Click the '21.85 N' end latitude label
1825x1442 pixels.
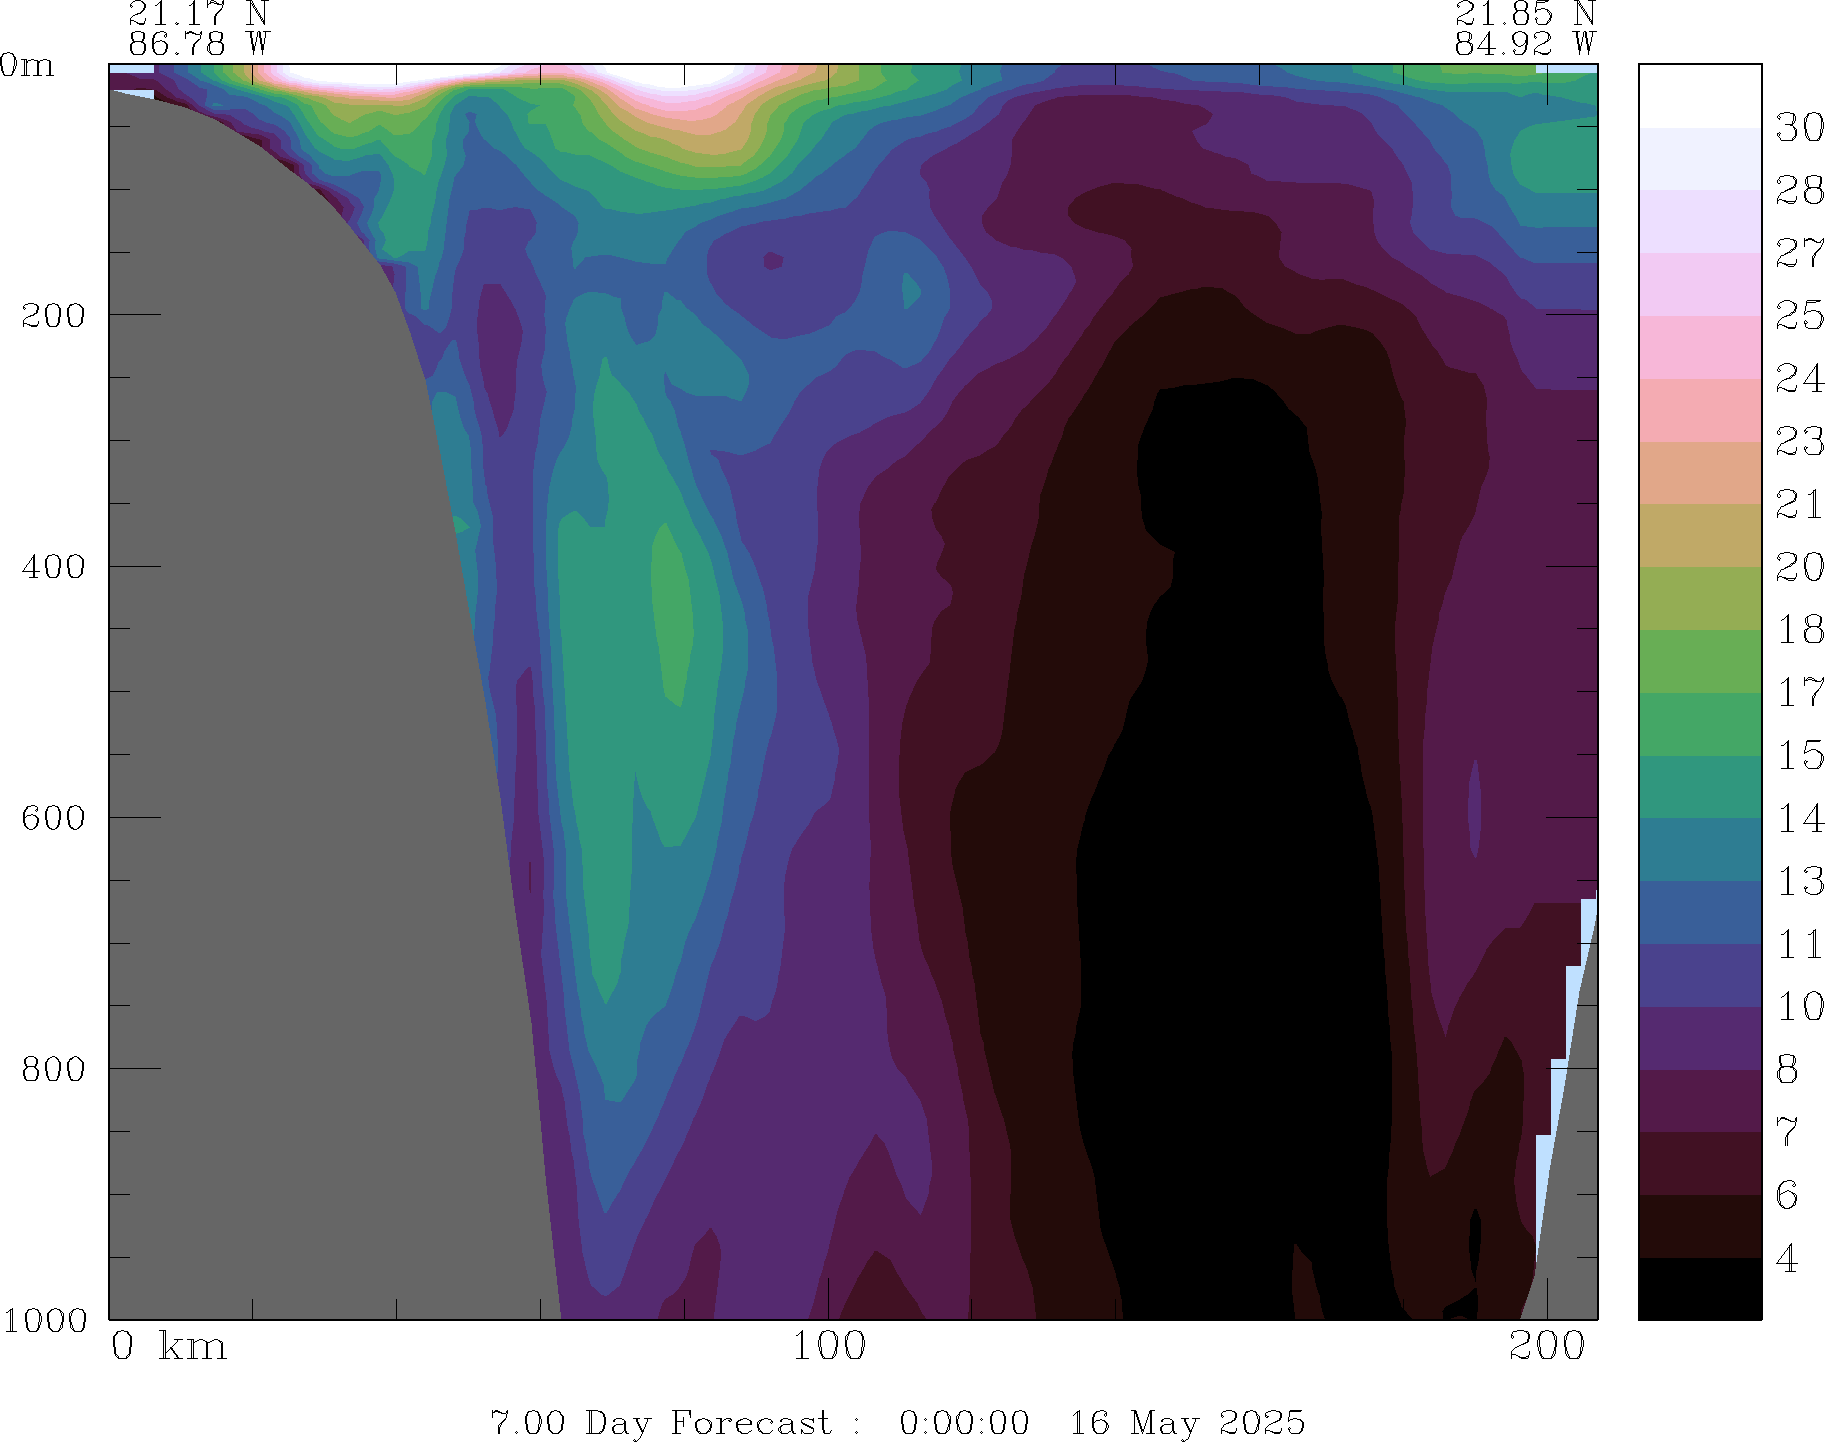click(x=1525, y=14)
